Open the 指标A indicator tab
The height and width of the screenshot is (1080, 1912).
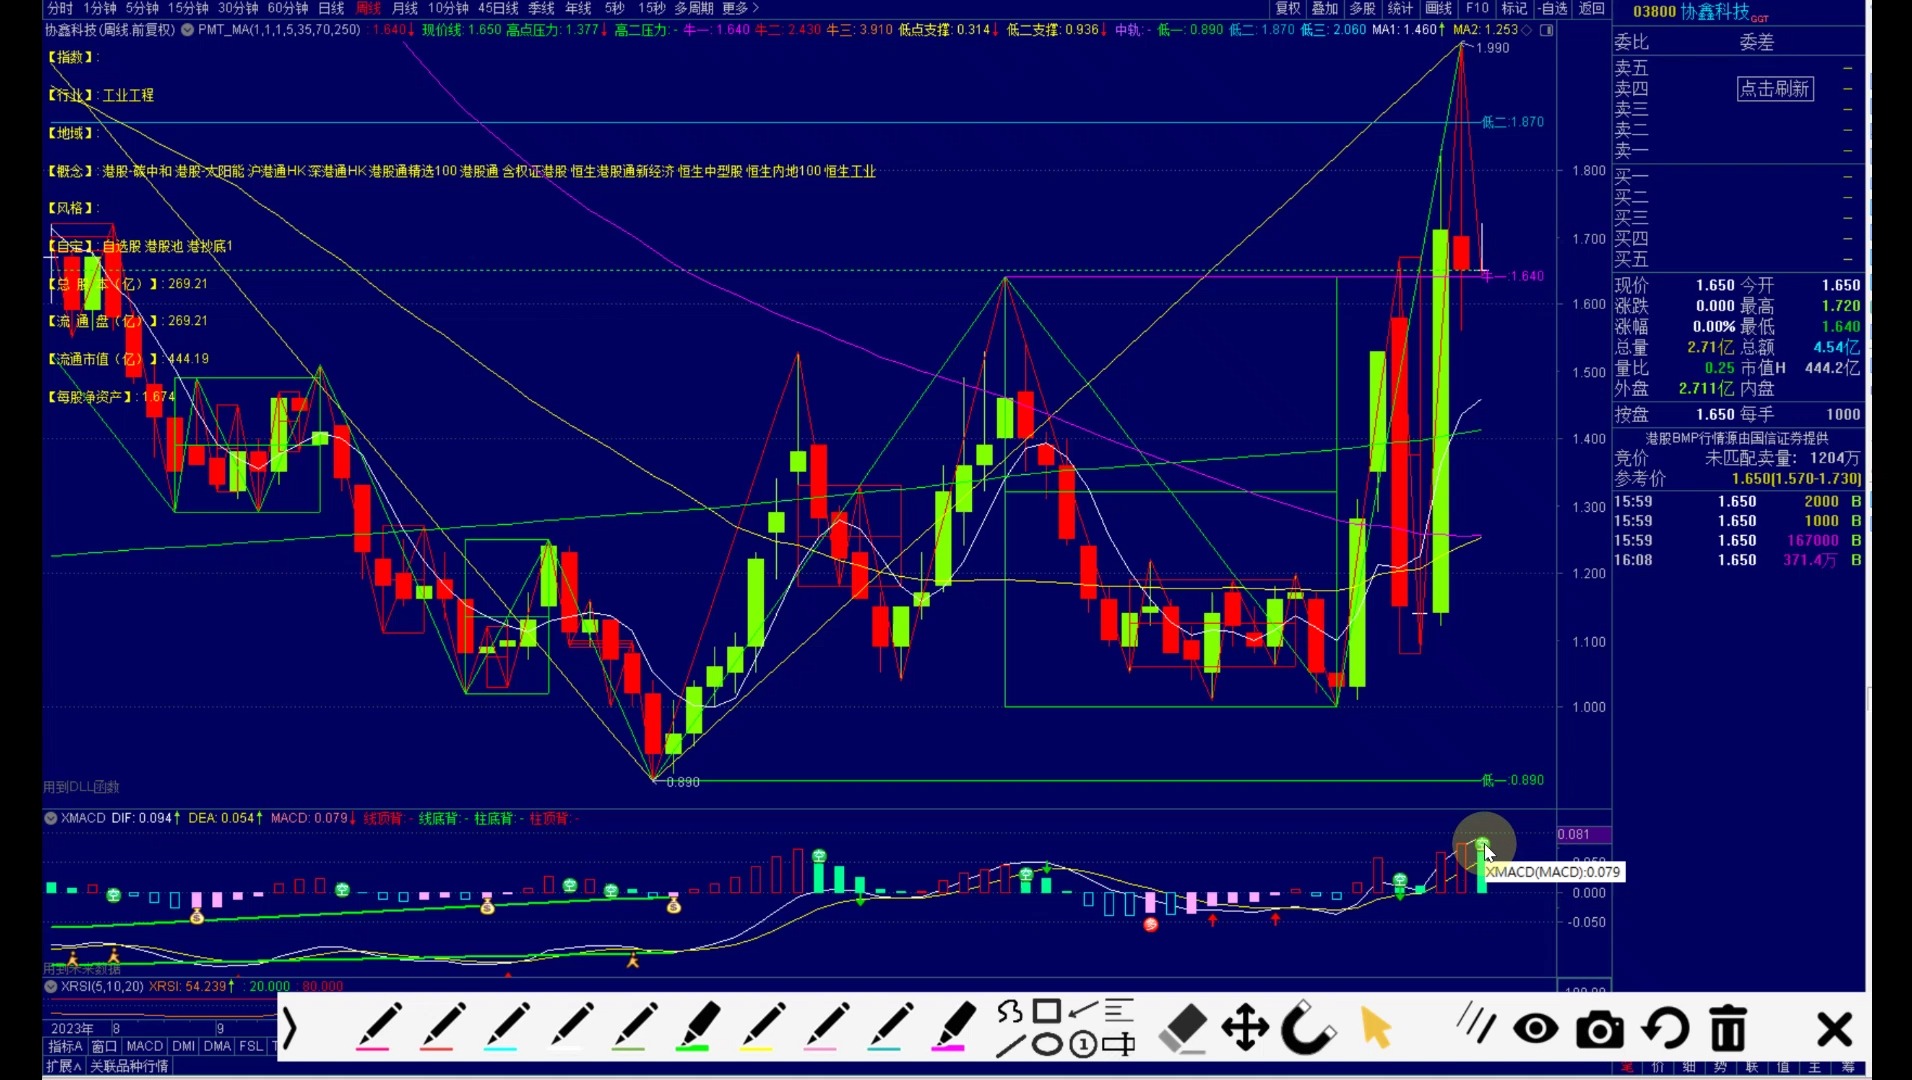pyautogui.click(x=65, y=1046)
